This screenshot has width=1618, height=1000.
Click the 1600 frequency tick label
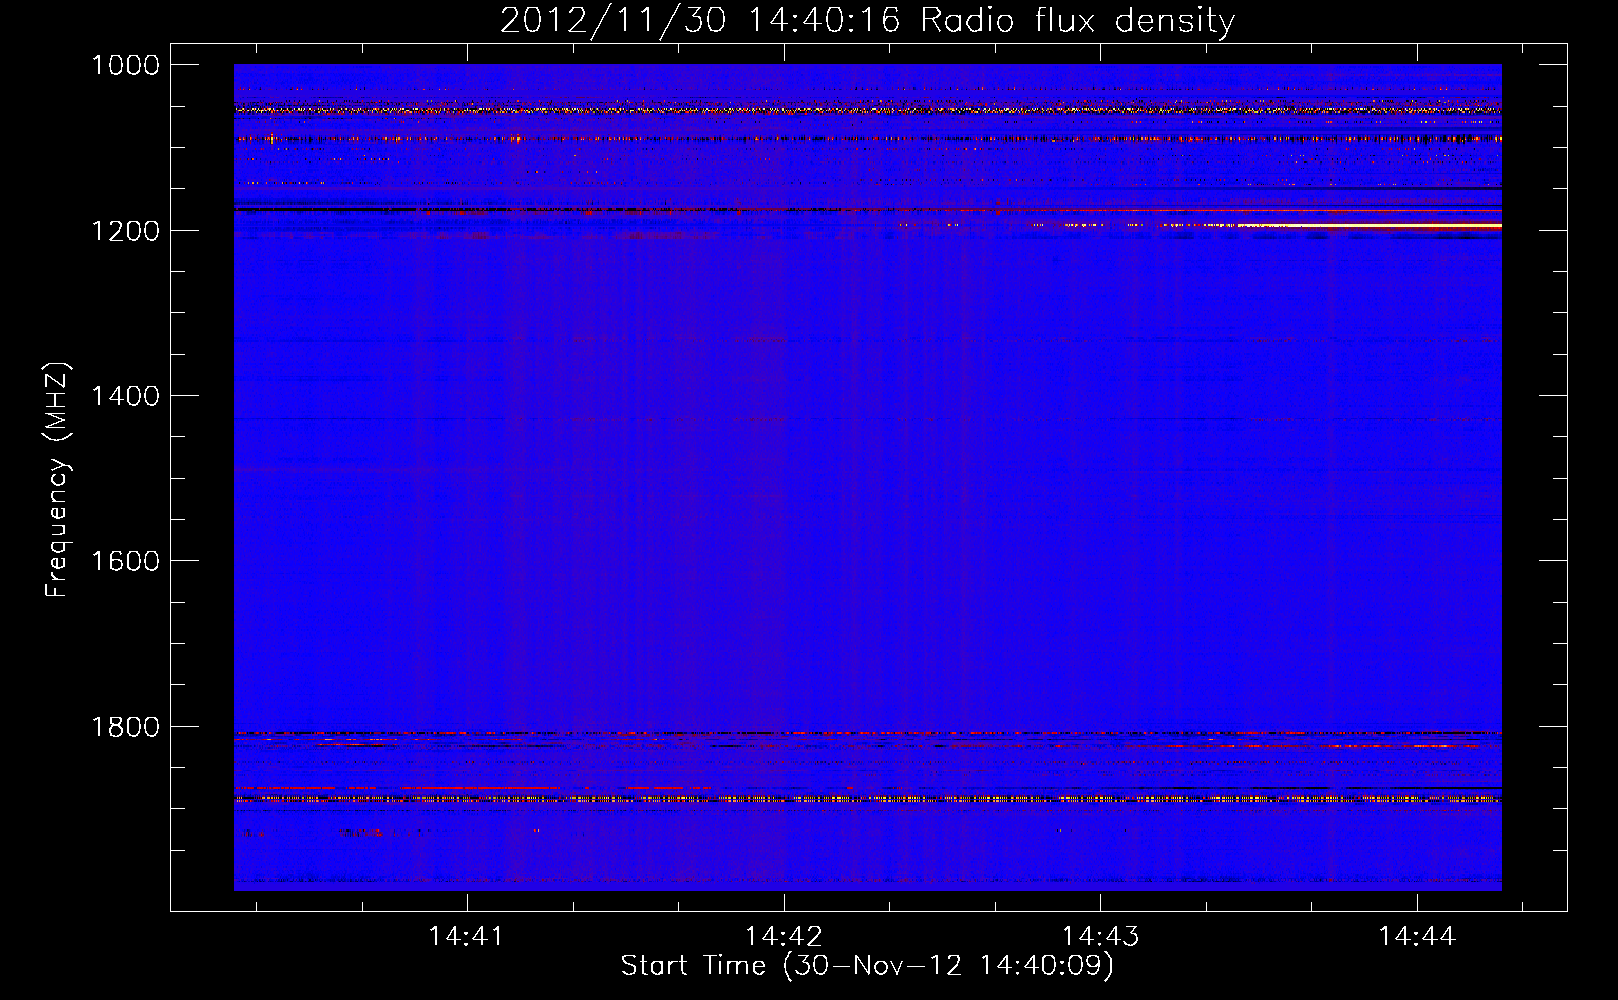pos(125,561)
